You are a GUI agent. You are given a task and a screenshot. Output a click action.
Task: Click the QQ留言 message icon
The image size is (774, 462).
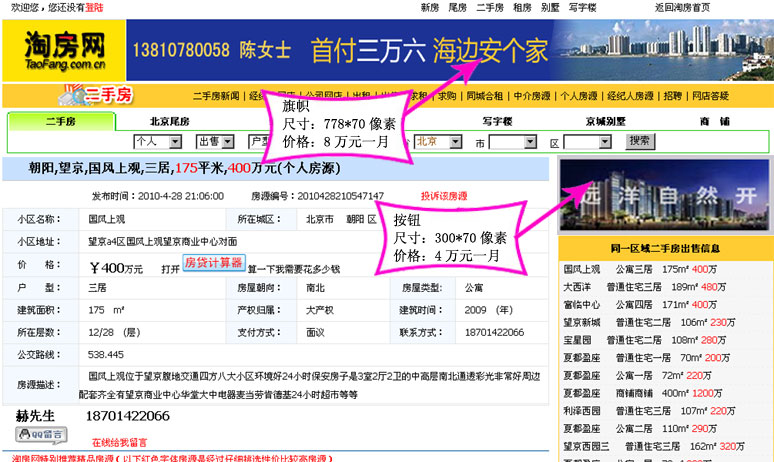pyautogui.click(x=40, y=434)
